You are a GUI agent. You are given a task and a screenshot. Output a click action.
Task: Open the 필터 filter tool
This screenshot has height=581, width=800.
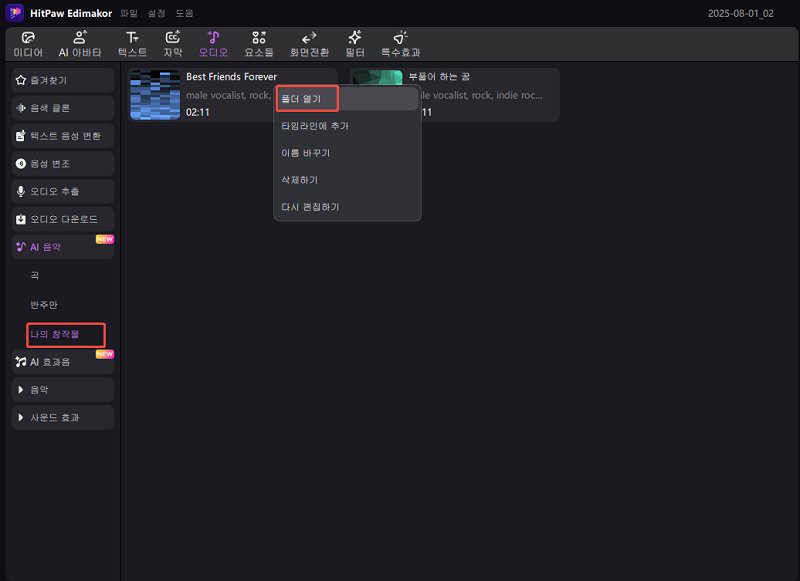pos(355,44)
